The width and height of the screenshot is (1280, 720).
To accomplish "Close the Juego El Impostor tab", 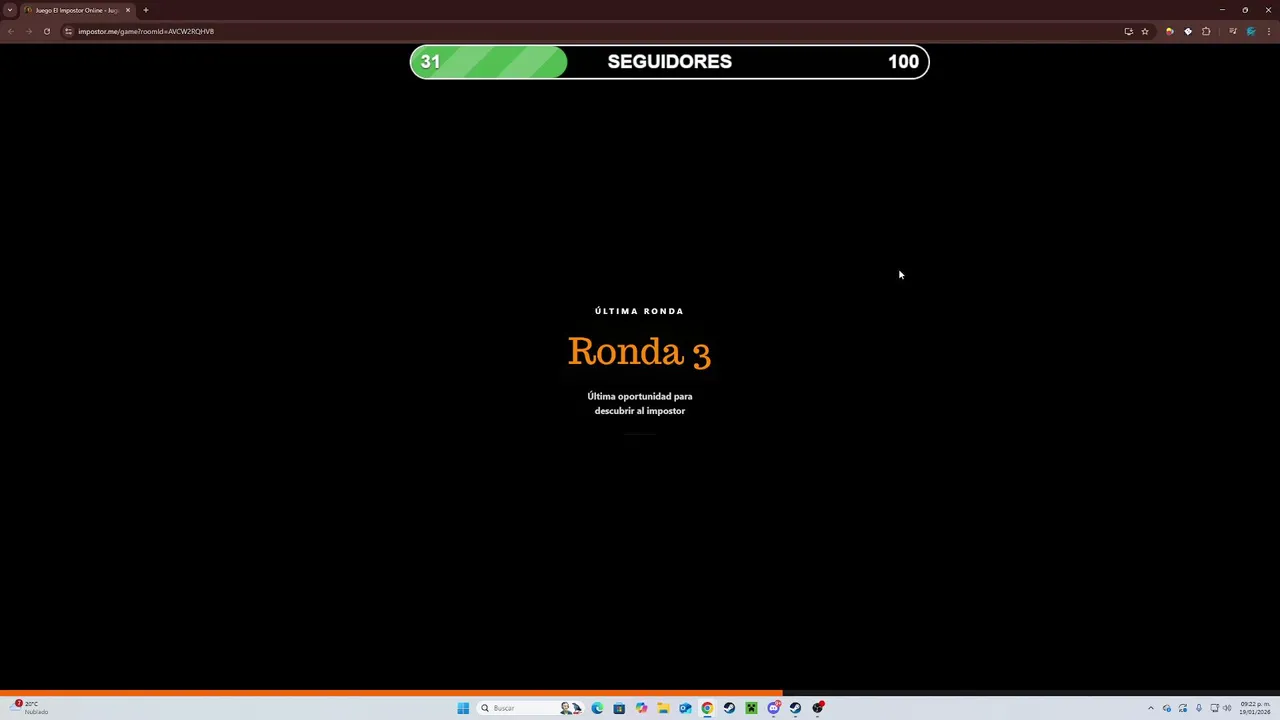I will (128, 10).
